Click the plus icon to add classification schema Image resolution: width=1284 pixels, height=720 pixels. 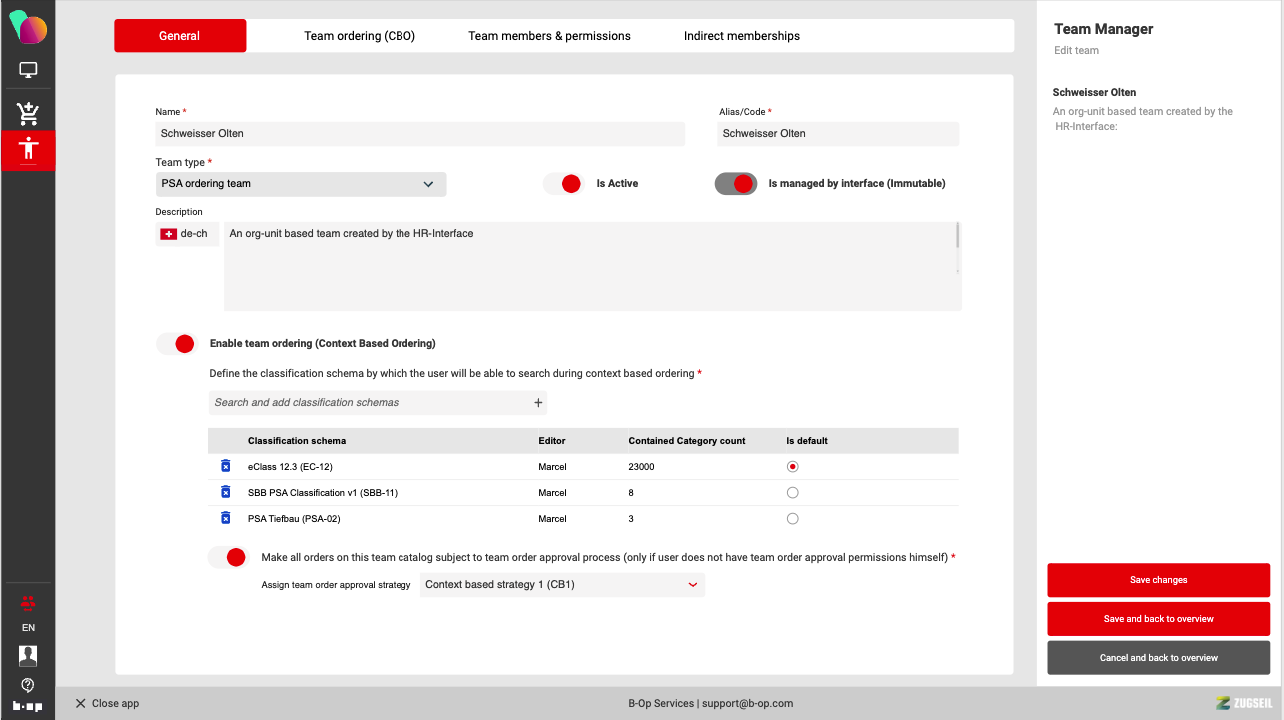(538, 403)
